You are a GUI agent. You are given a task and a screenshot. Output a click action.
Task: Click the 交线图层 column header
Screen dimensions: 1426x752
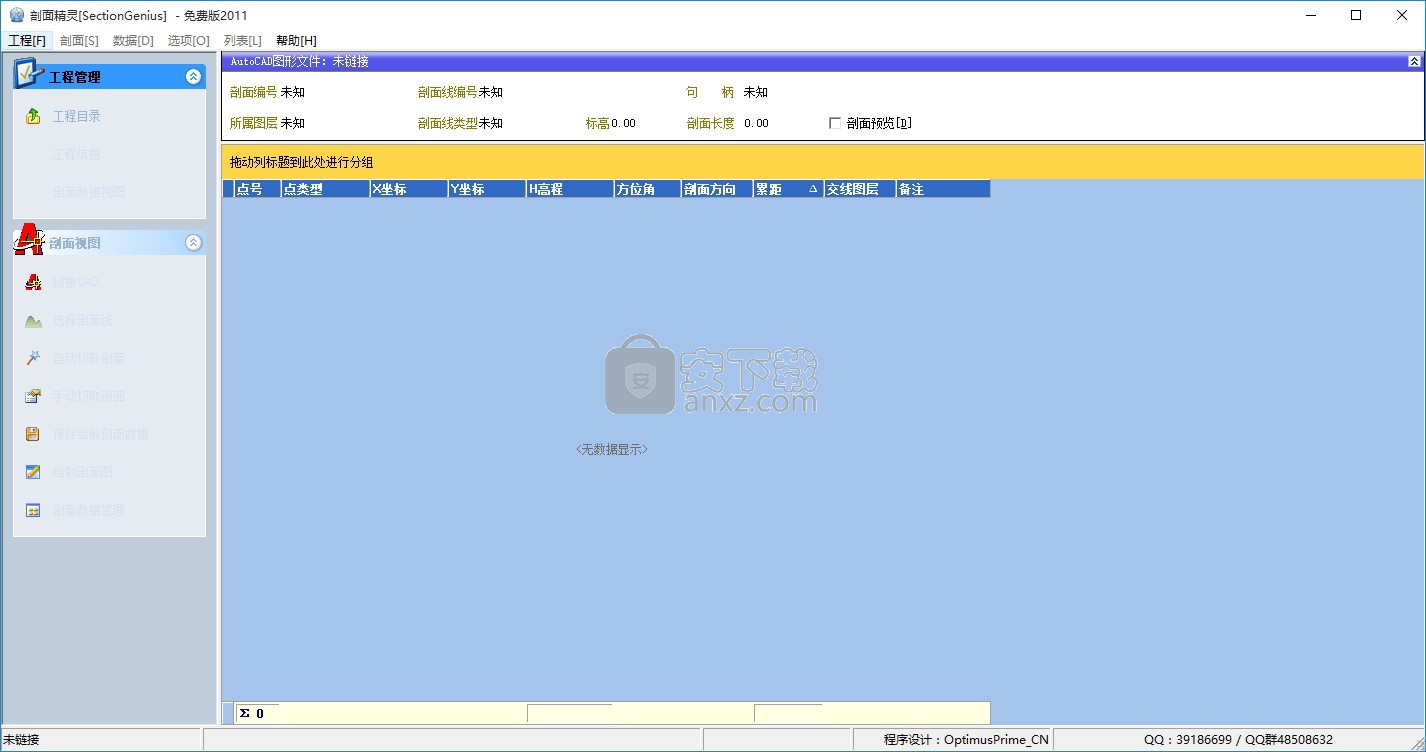[x=859, y=189]
